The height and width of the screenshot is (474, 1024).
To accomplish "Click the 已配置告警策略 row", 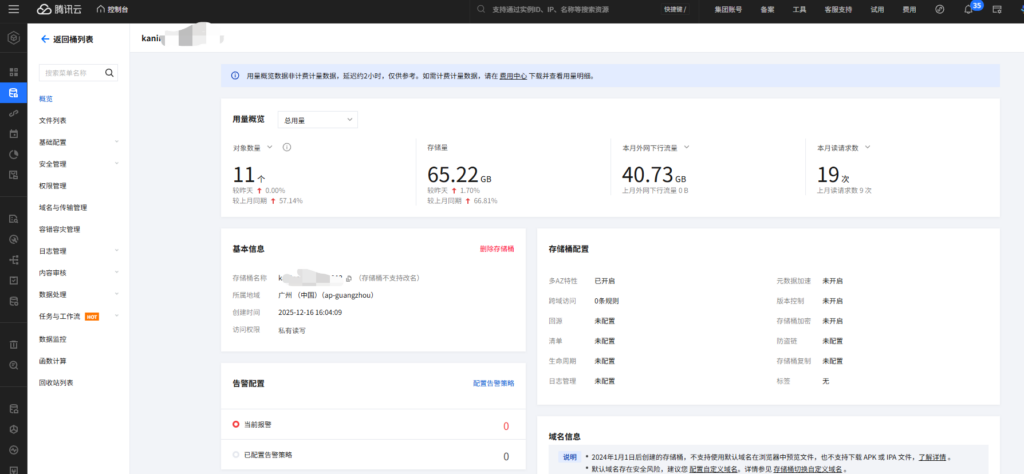I will 373,455.
